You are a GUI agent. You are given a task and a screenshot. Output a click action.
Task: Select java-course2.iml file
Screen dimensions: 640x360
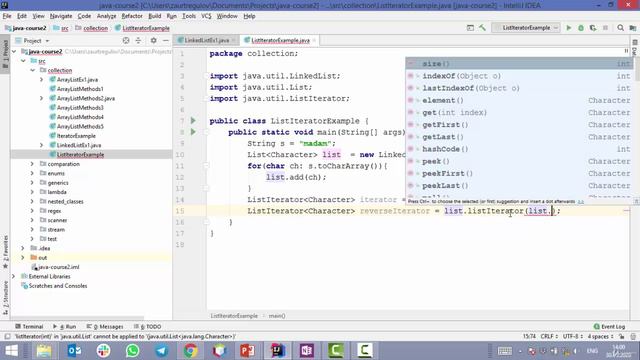point(59,267)
